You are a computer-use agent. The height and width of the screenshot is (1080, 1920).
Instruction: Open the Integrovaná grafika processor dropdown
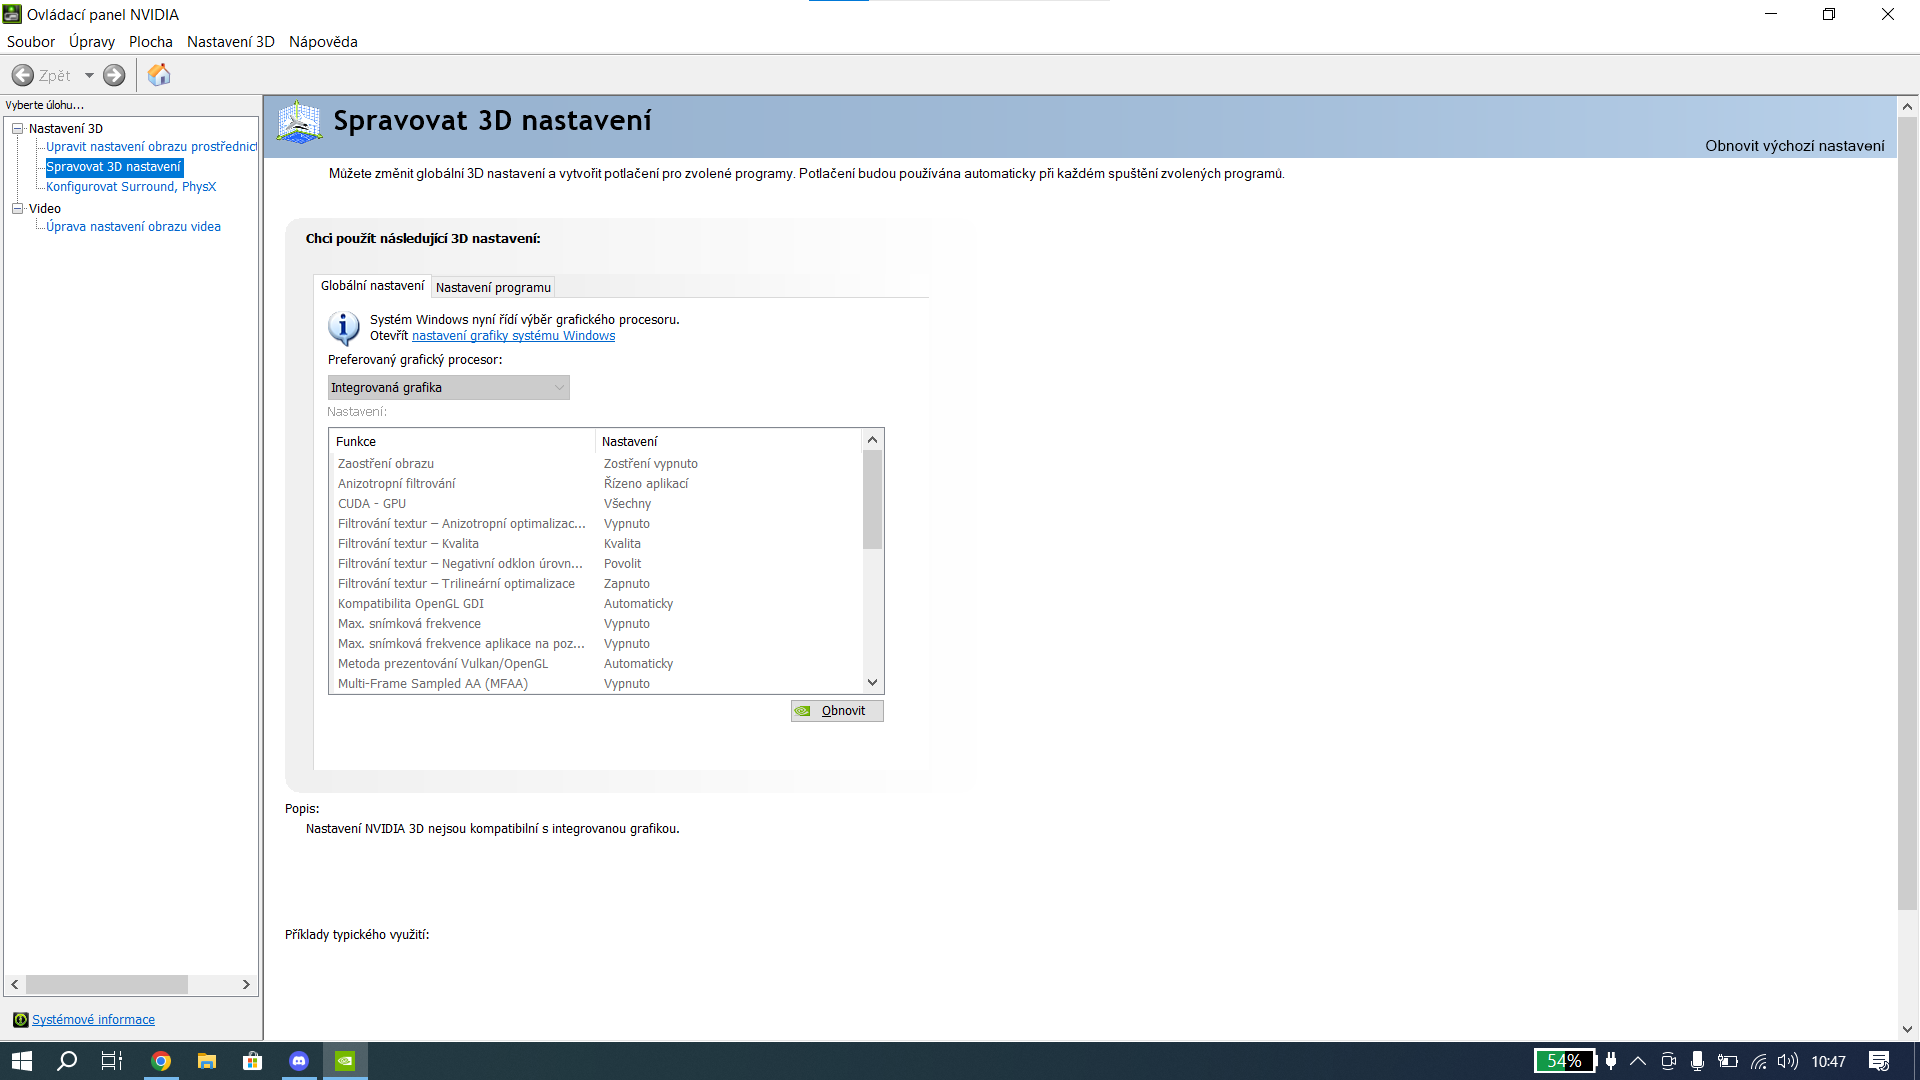click(448, 388)
